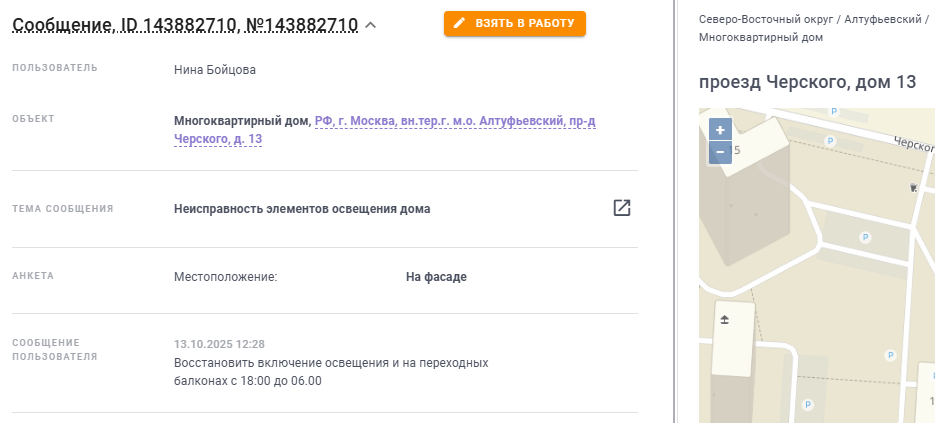Zoom in on the map

coord(720,130)
